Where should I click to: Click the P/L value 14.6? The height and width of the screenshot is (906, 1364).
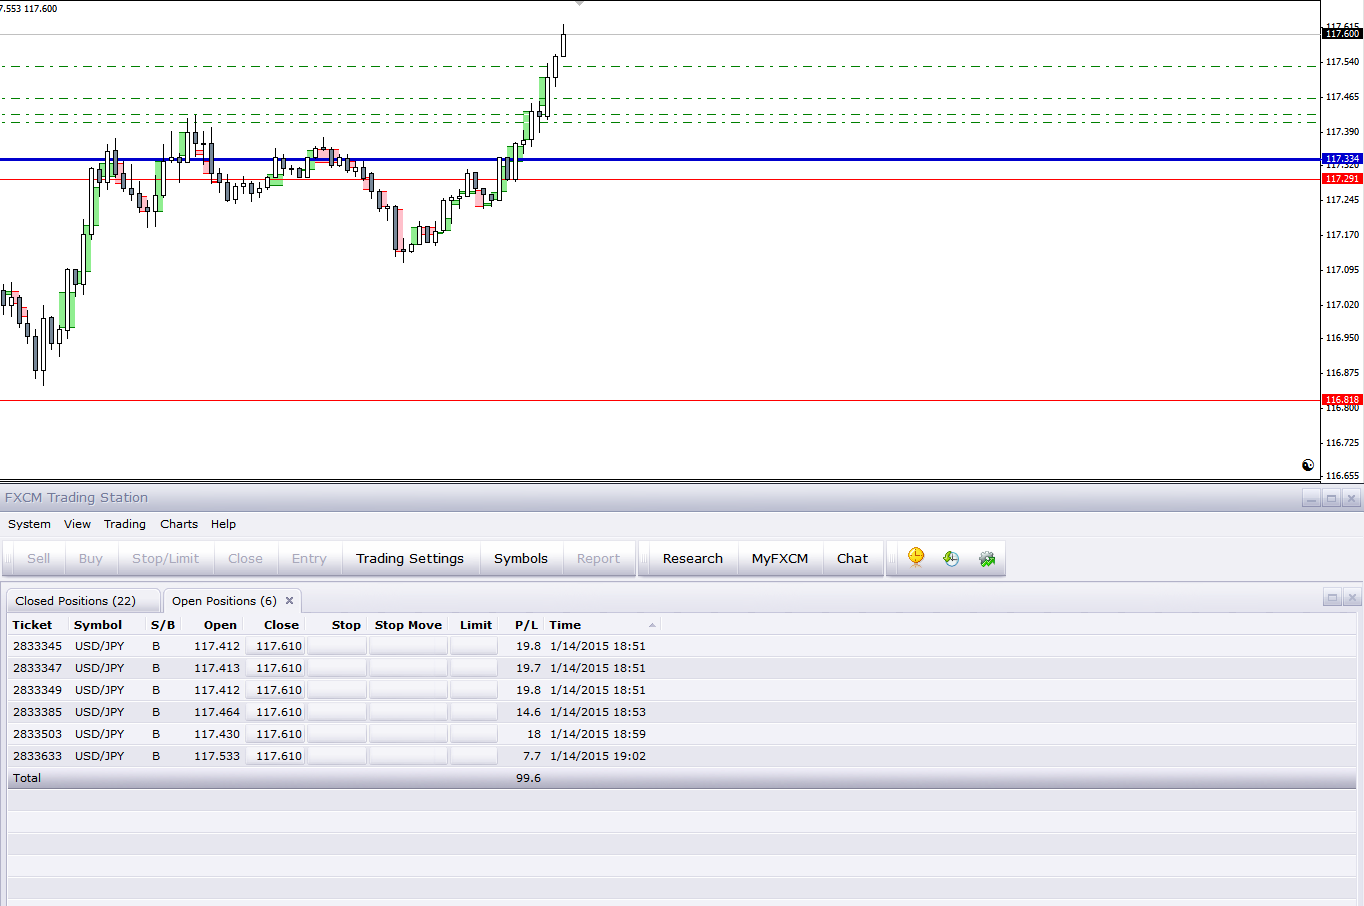528,712
